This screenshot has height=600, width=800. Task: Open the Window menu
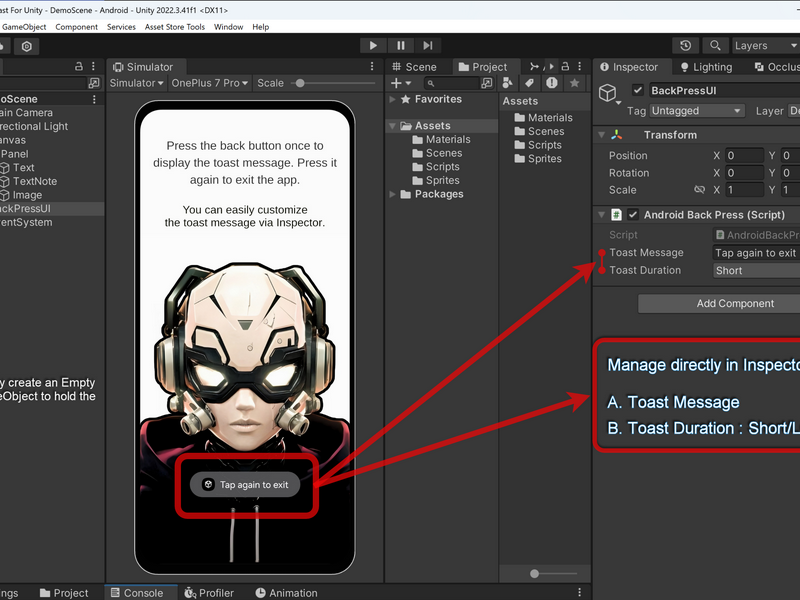point(228,27)
